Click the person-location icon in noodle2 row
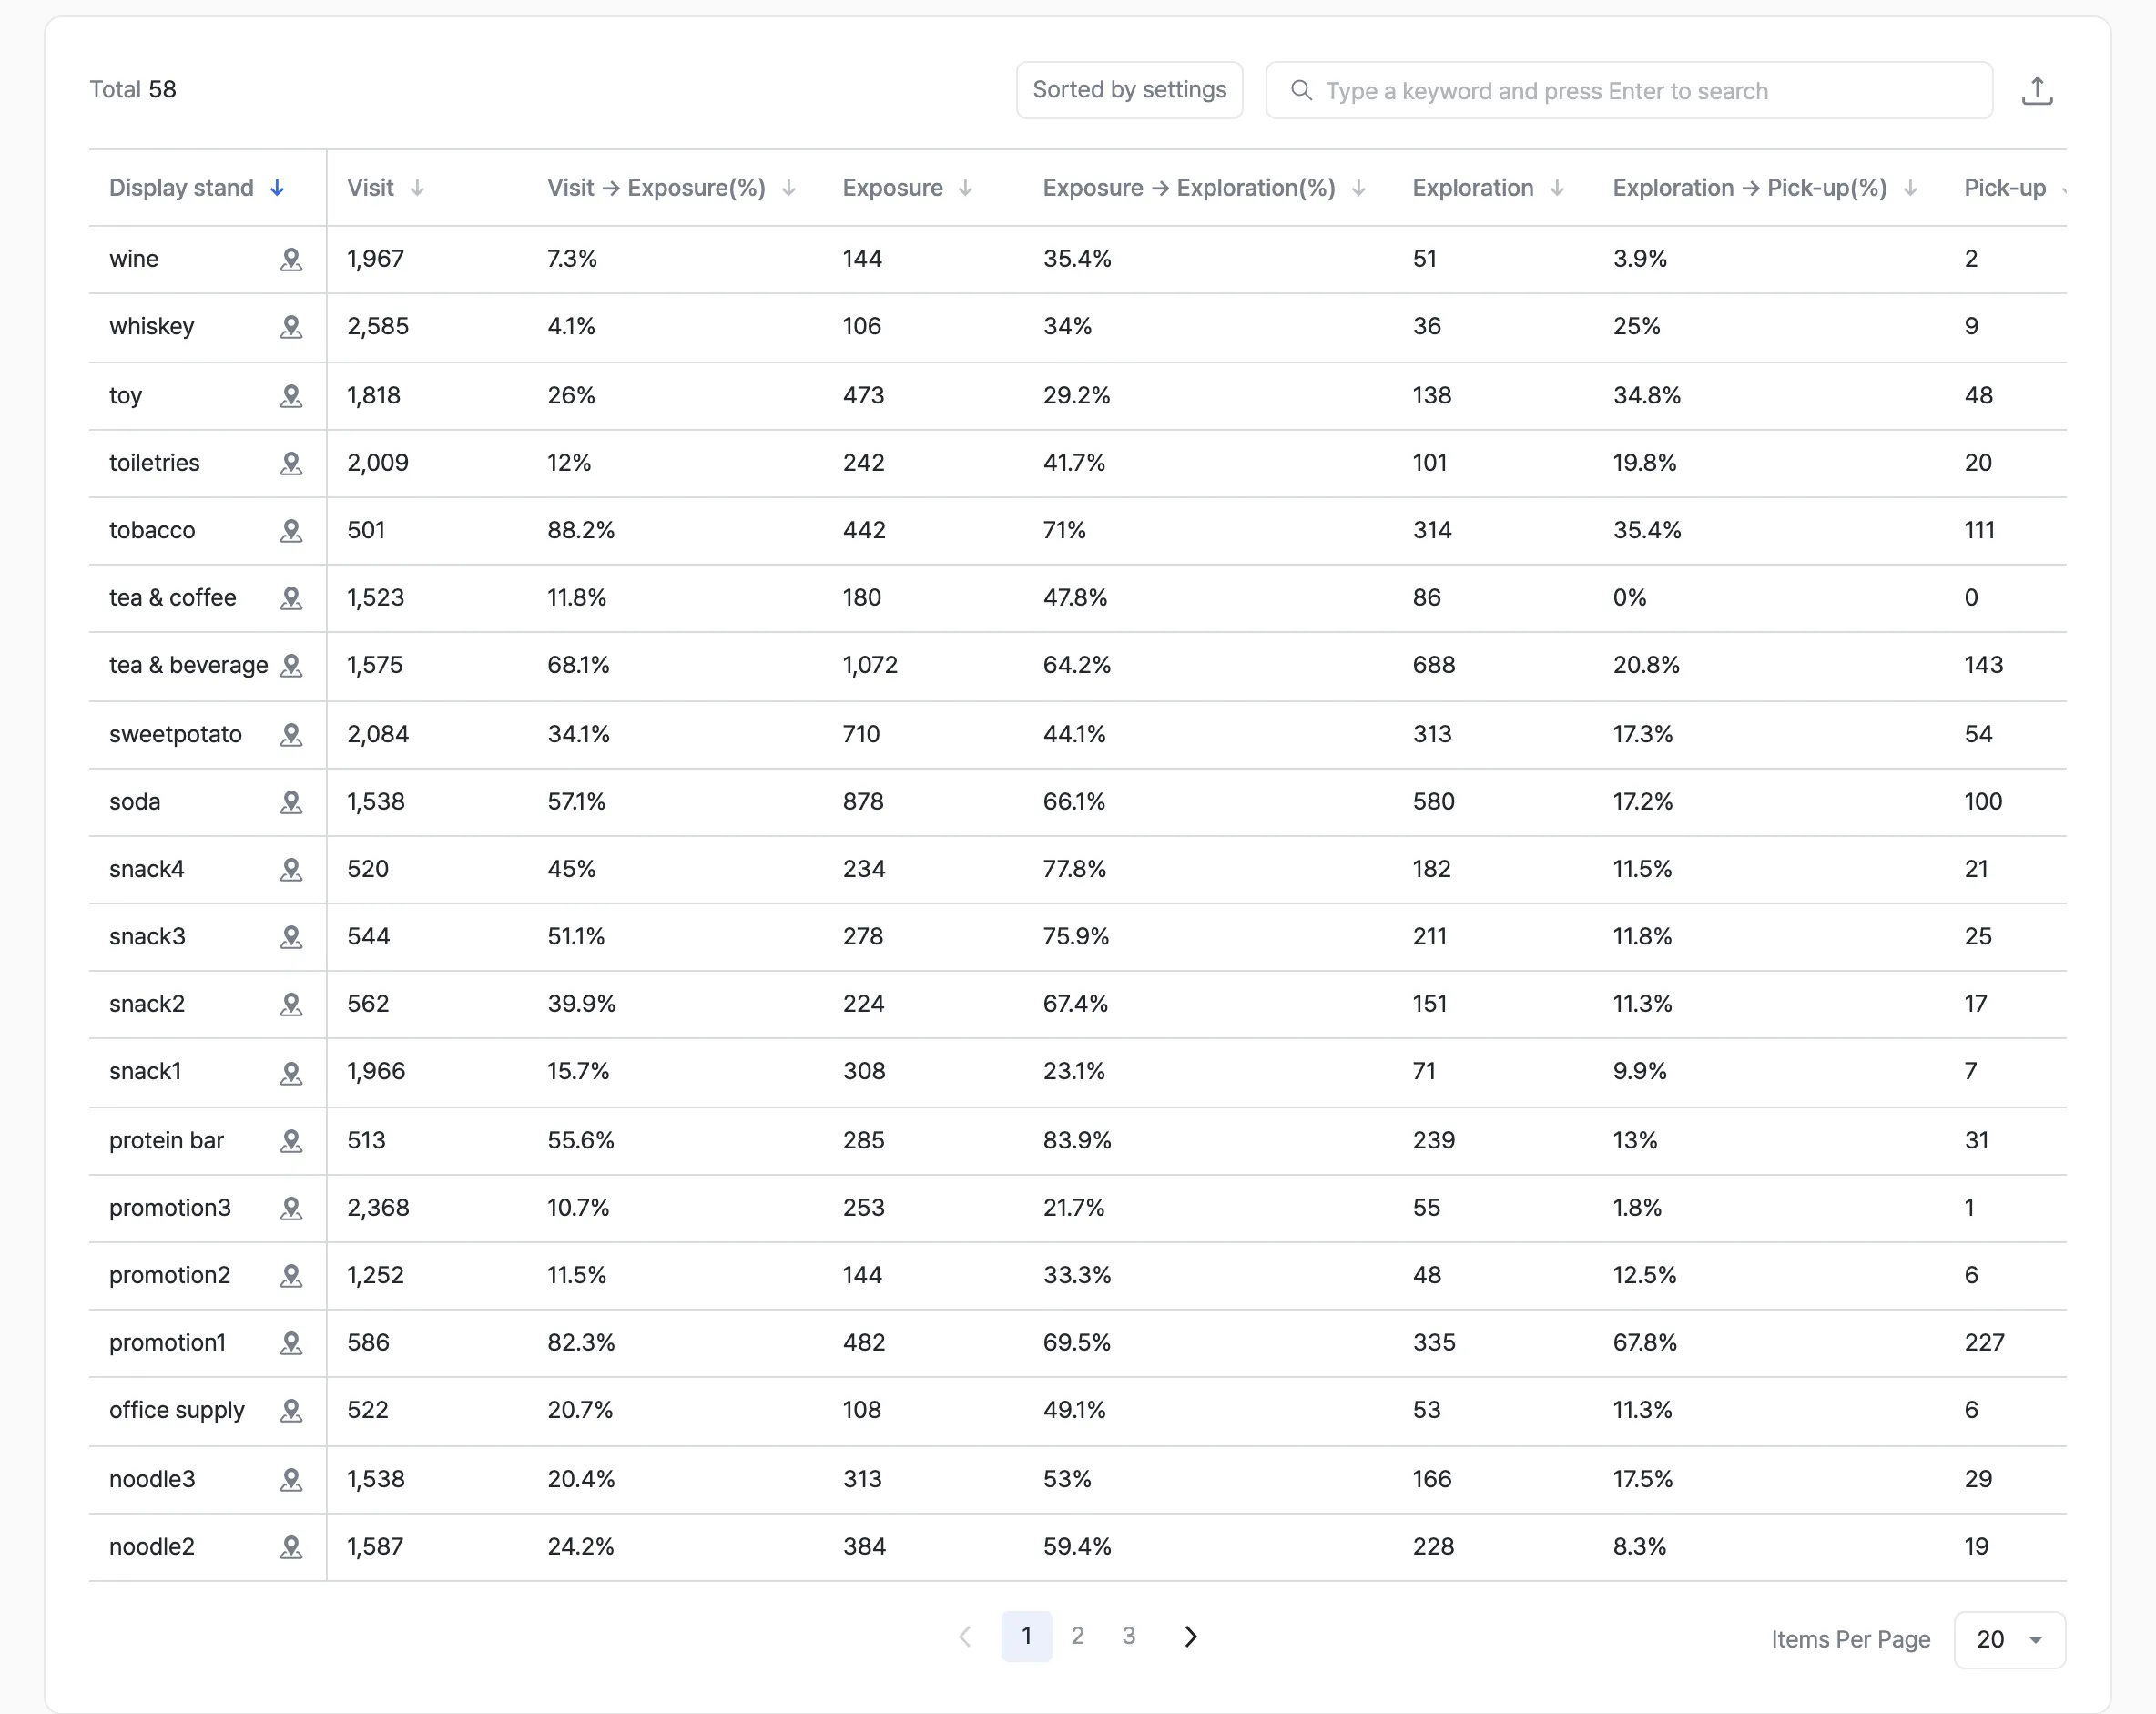The image size is (2156, 1714). point(291,1547)
